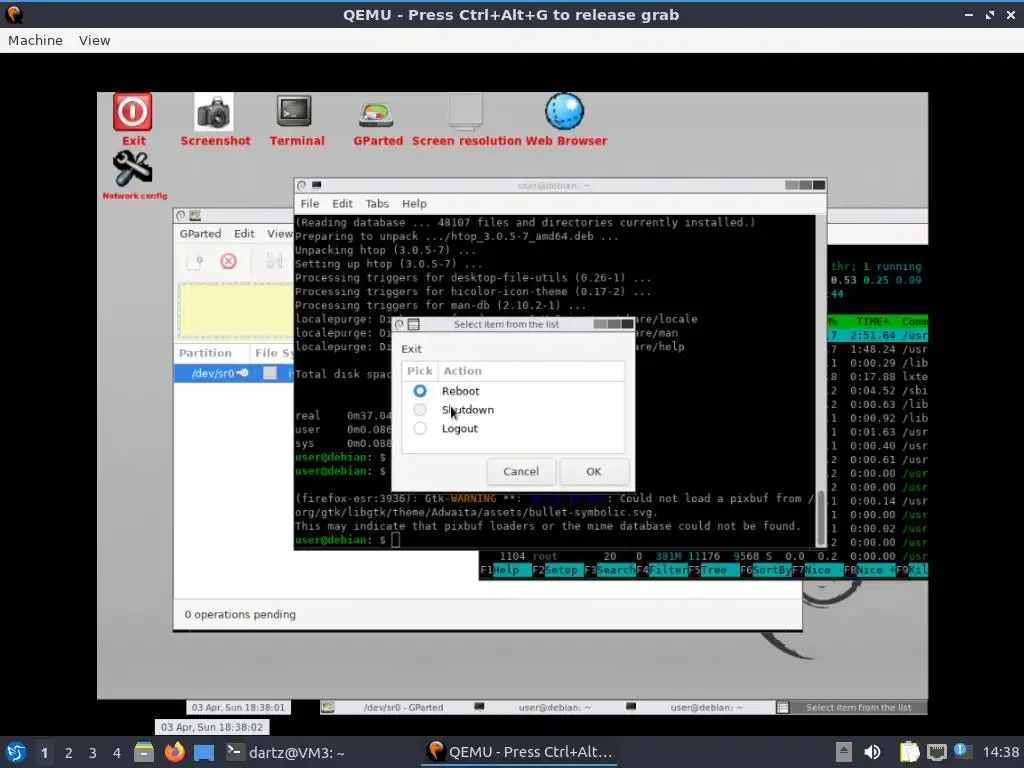1024x768 pixels.
Task: Switch to second user@debian guest taskbar entry
Action: (x=698, y=707)
